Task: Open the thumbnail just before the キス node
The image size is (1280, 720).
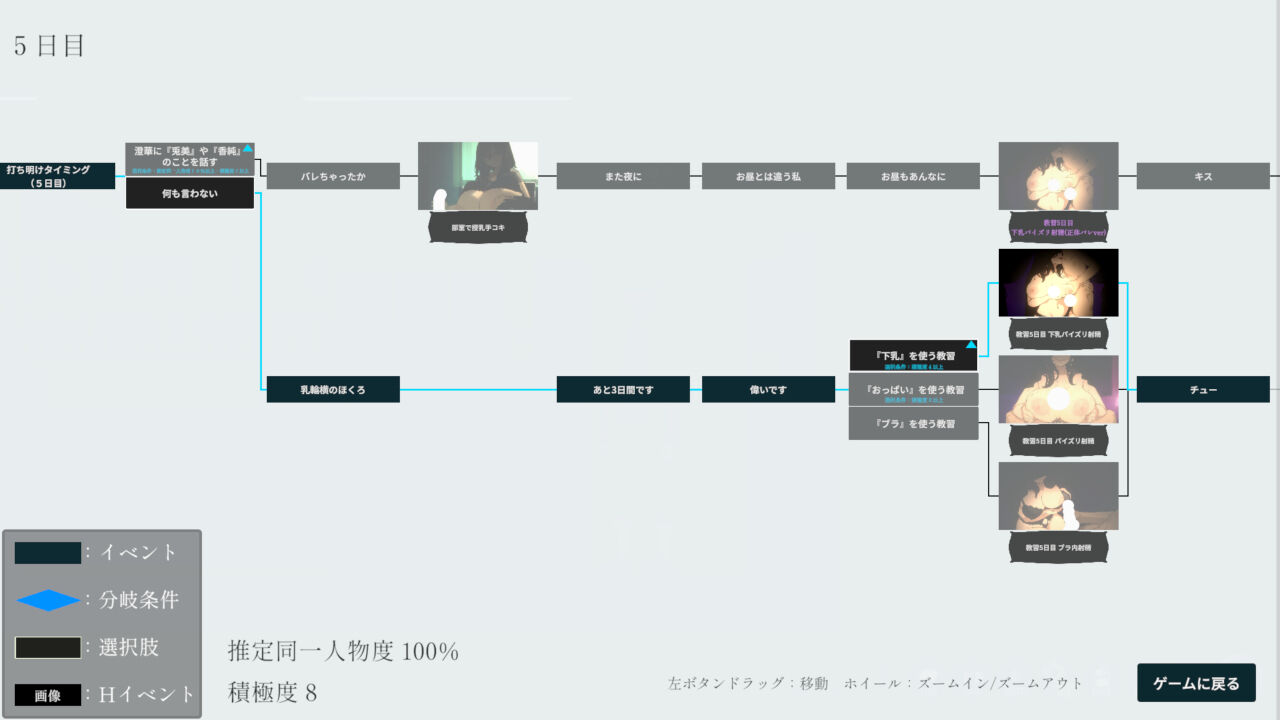Action: (x=1058, y=176)
